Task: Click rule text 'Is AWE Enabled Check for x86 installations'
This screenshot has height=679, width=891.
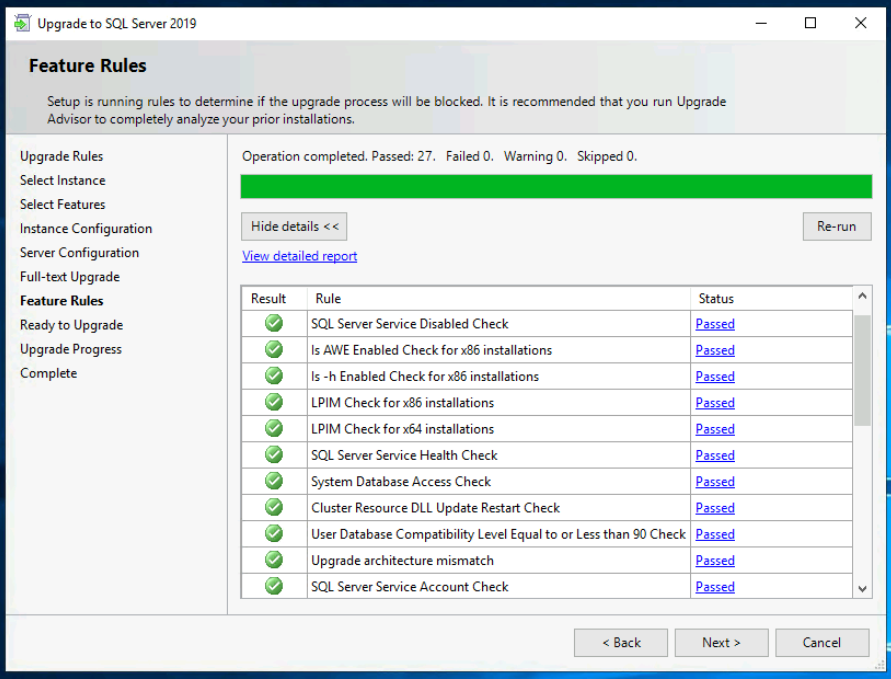Action: pos(431,350)
